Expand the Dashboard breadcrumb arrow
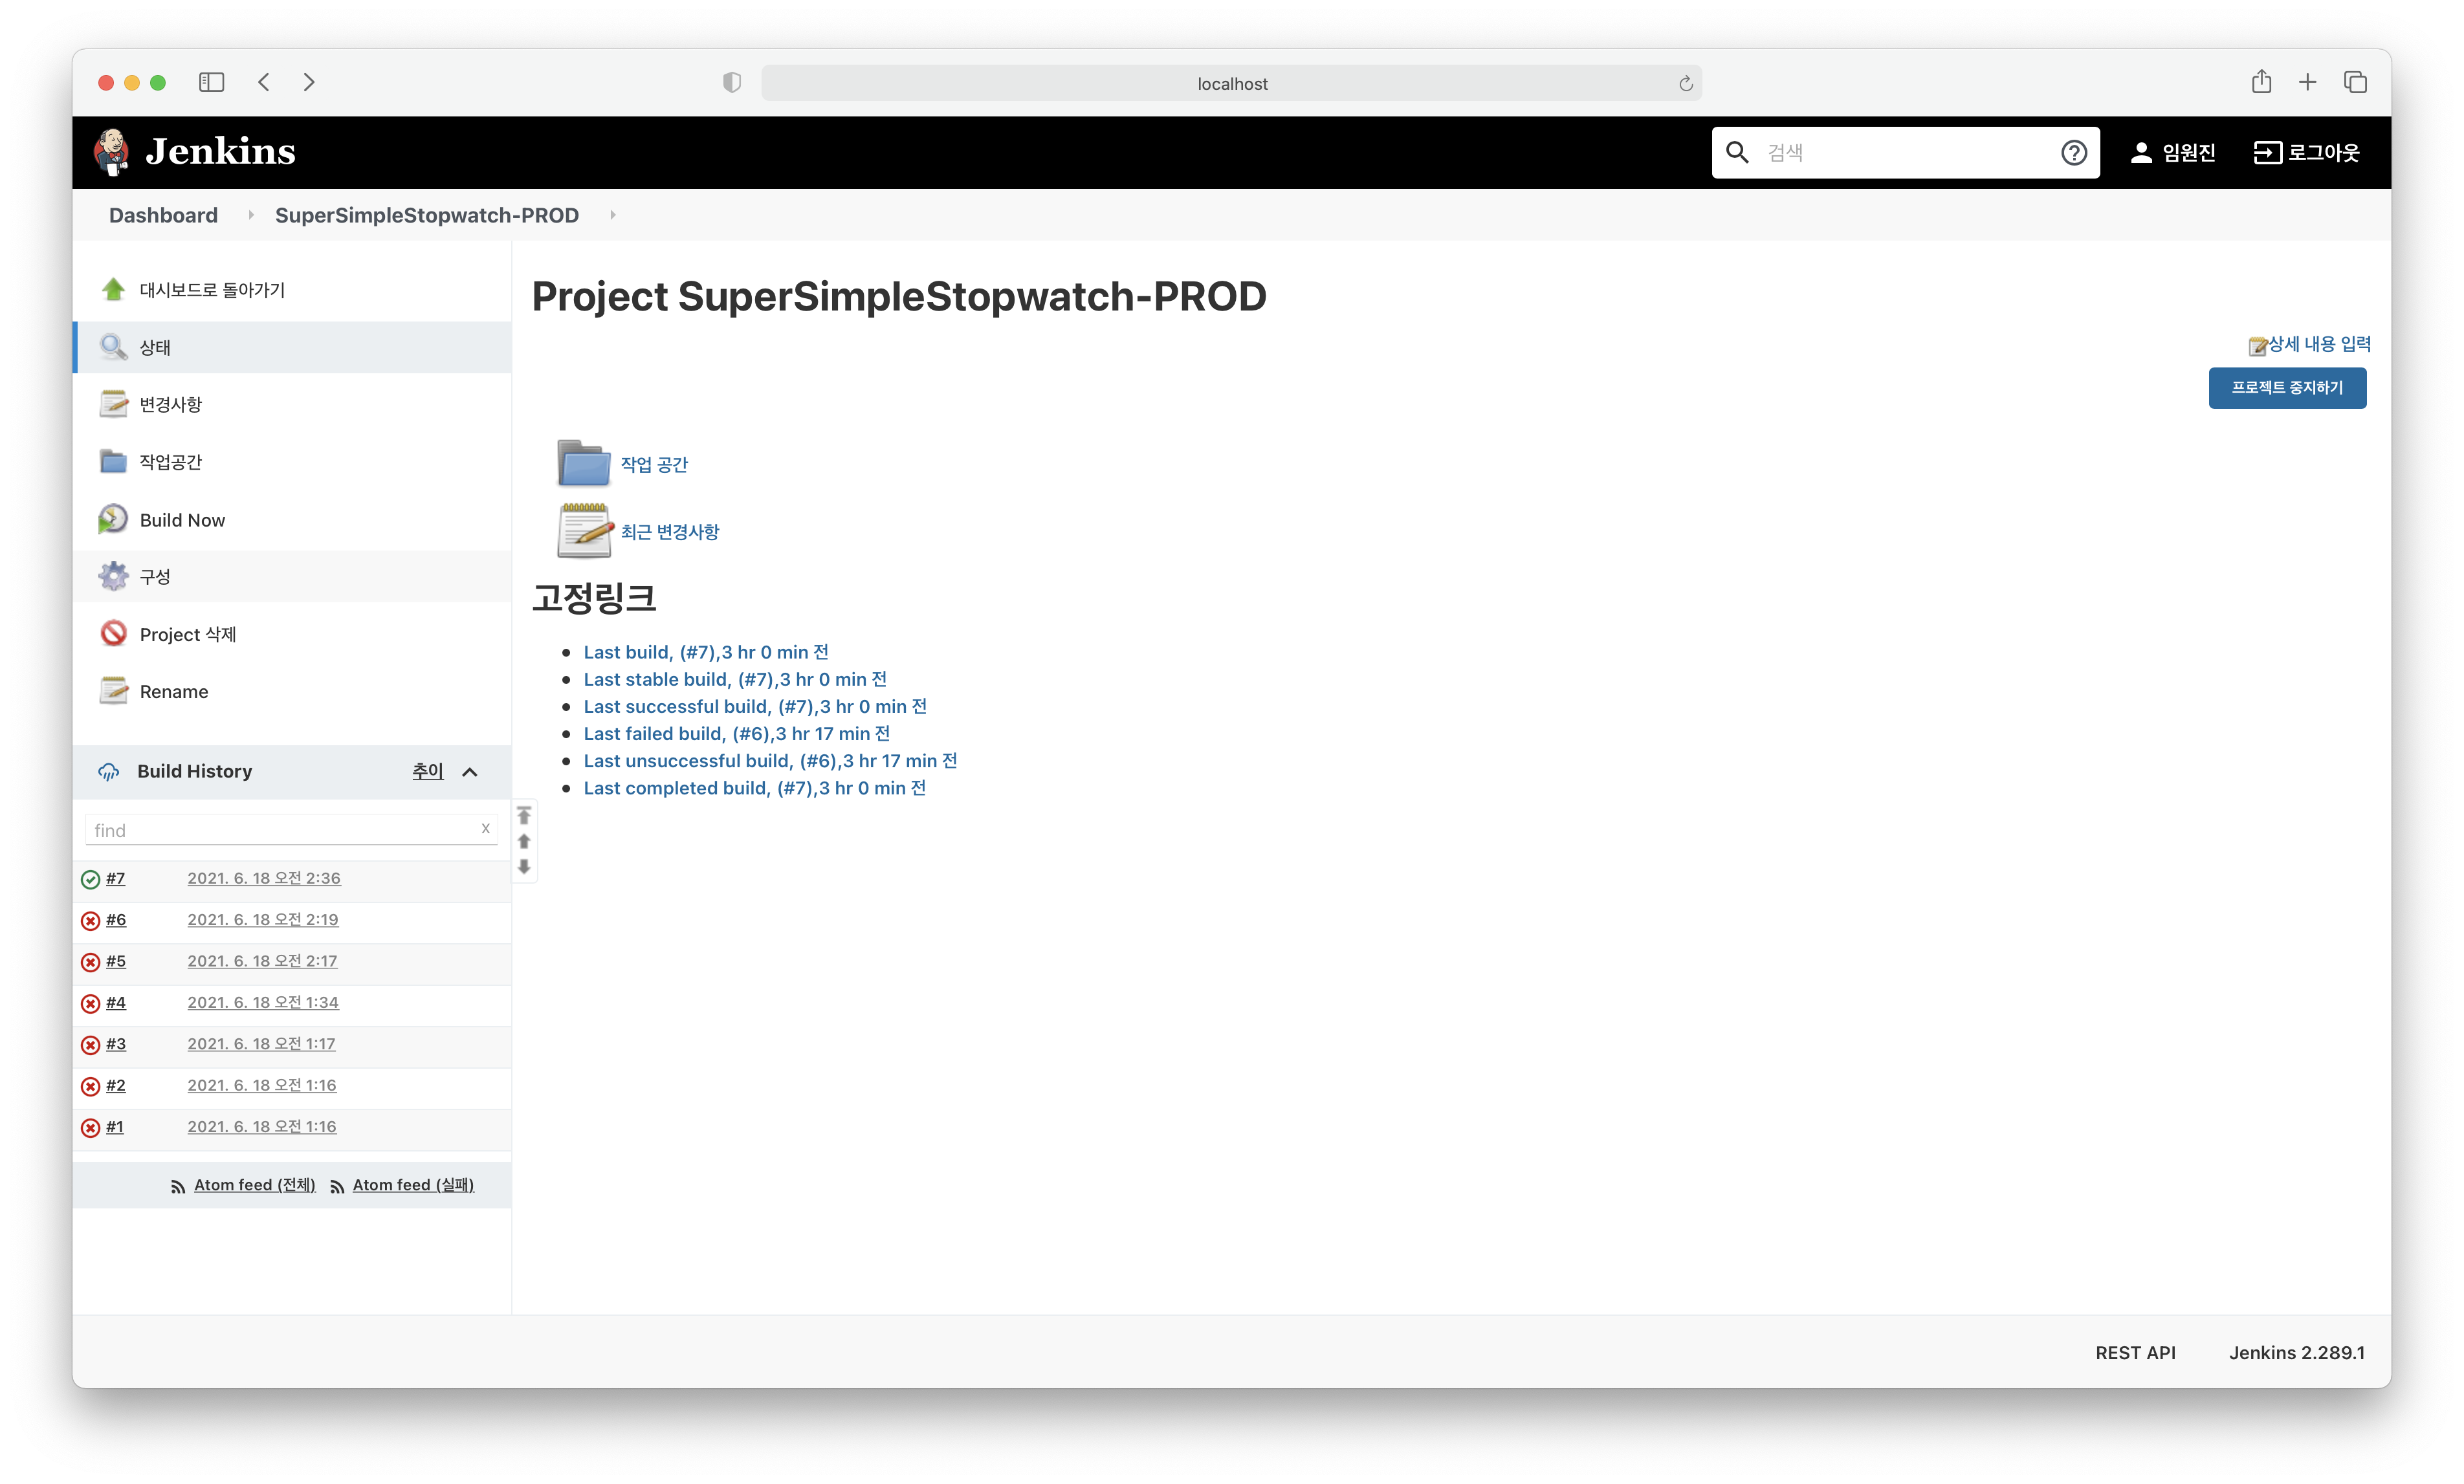The width and height of the screenshot is (2464, 1484). [x=250, y=215]
